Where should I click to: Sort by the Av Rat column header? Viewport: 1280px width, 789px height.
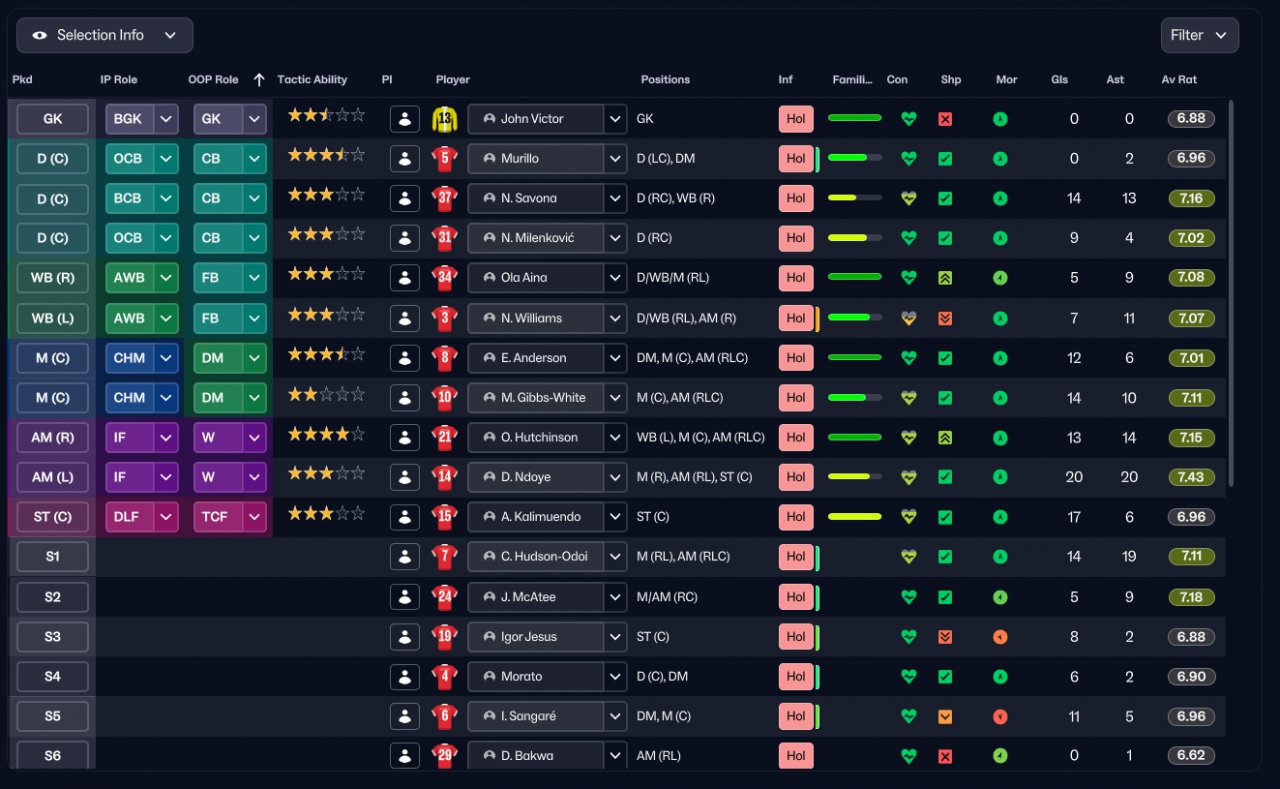(x=1179, y=80)
